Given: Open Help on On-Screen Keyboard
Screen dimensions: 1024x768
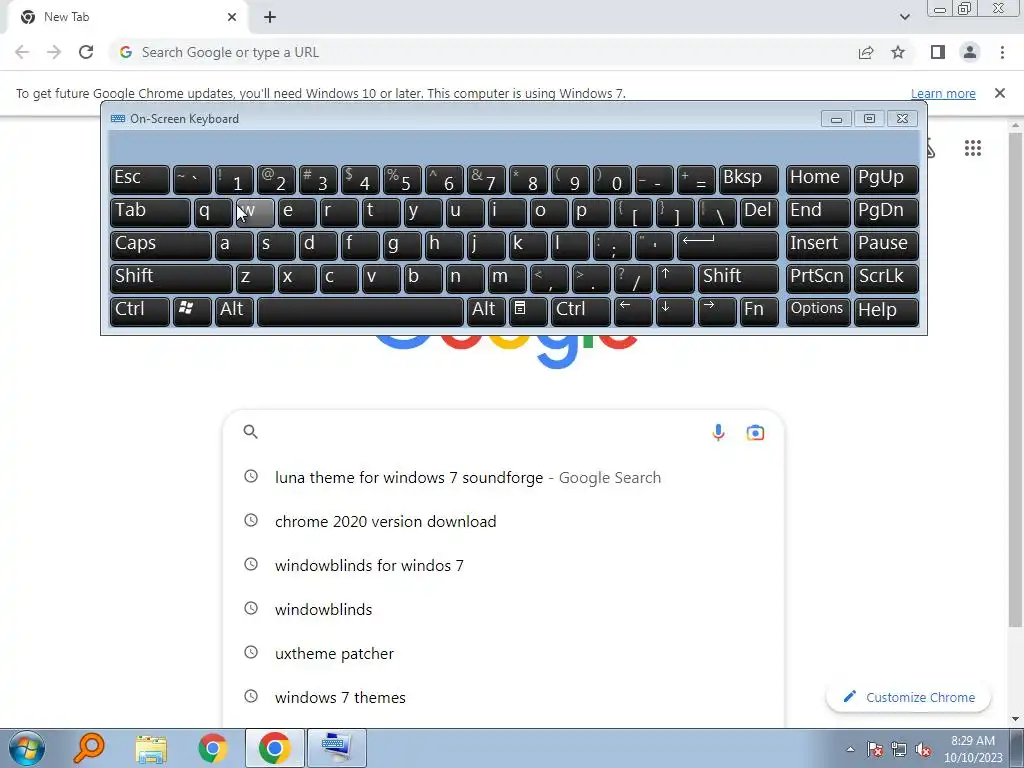Looking at the screenshot, I should (886, 311).
